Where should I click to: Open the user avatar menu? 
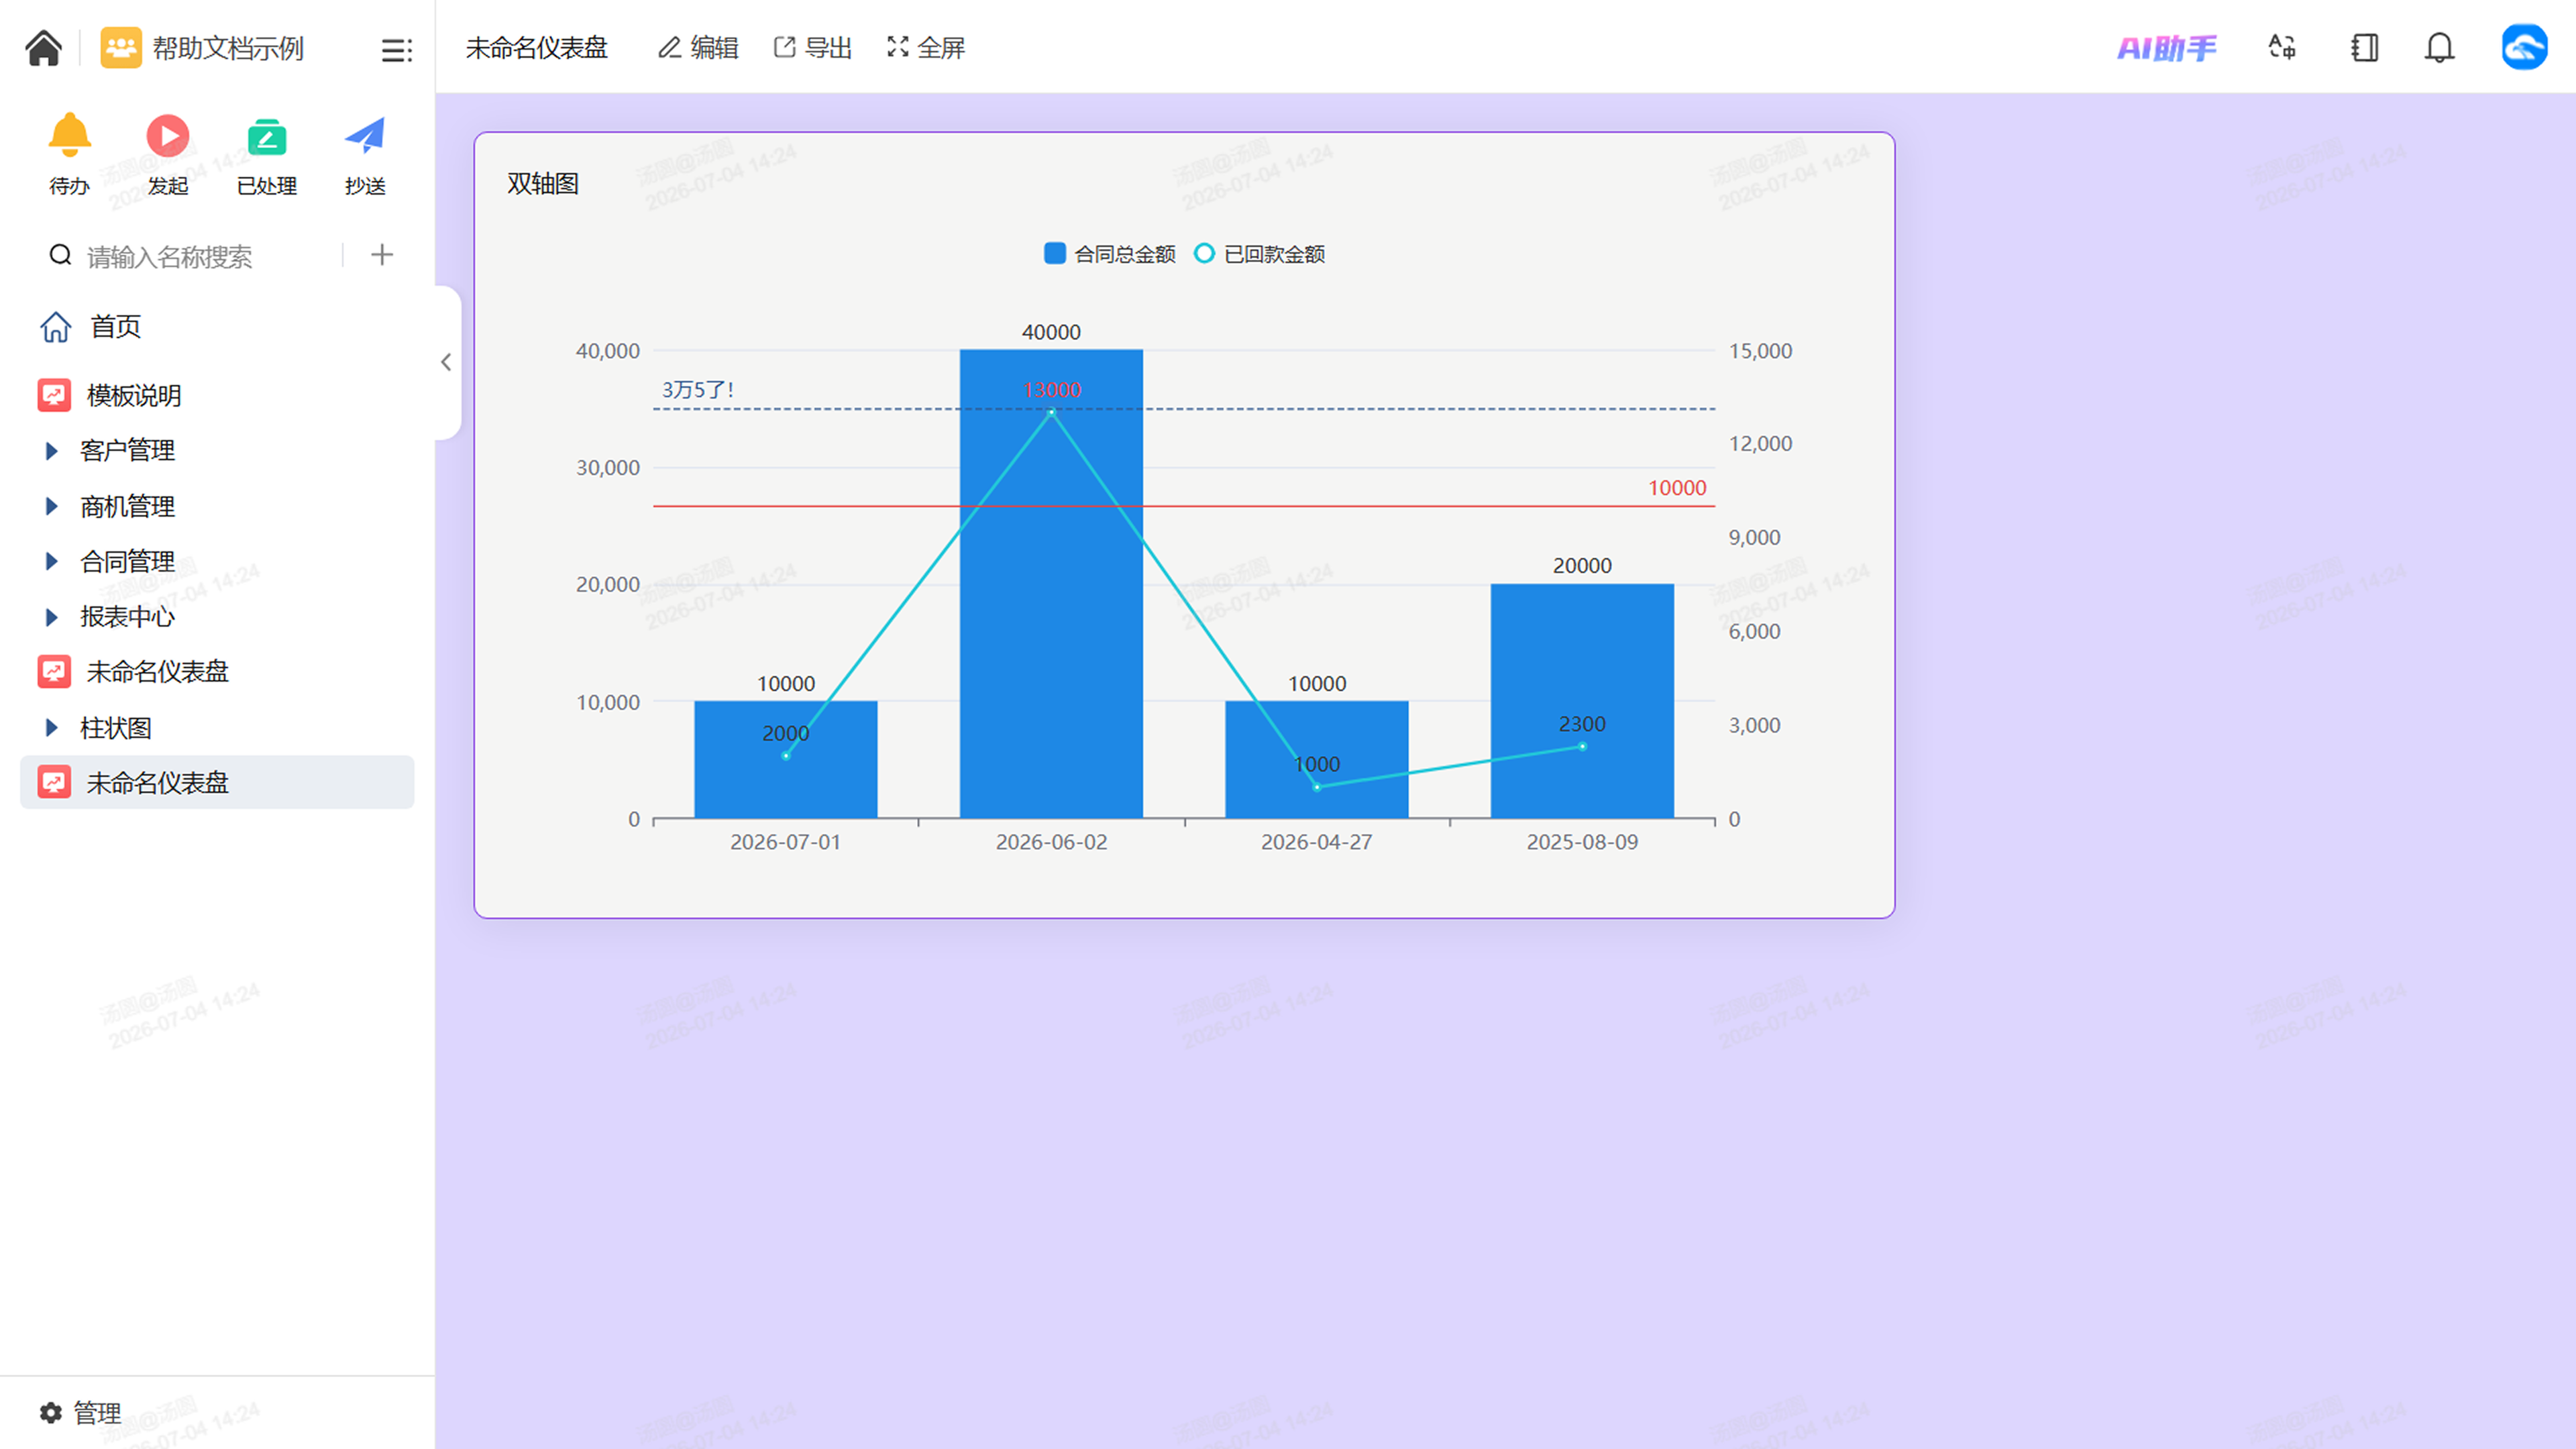(x=2524, y=47)
